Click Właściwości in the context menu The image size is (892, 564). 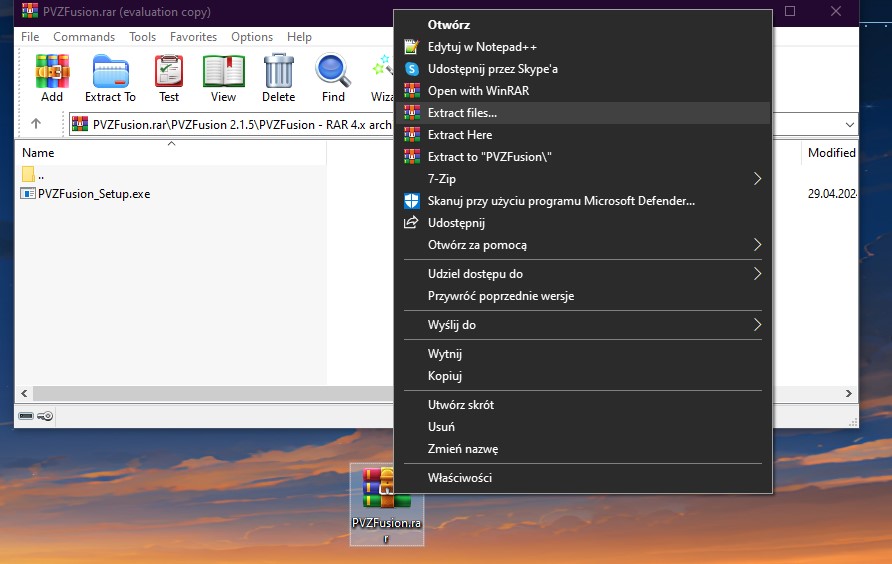(x=459, y=478)
